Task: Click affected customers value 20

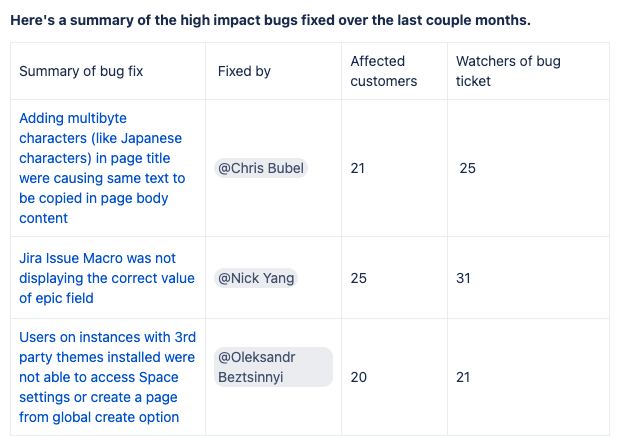Action: (358, 377)
